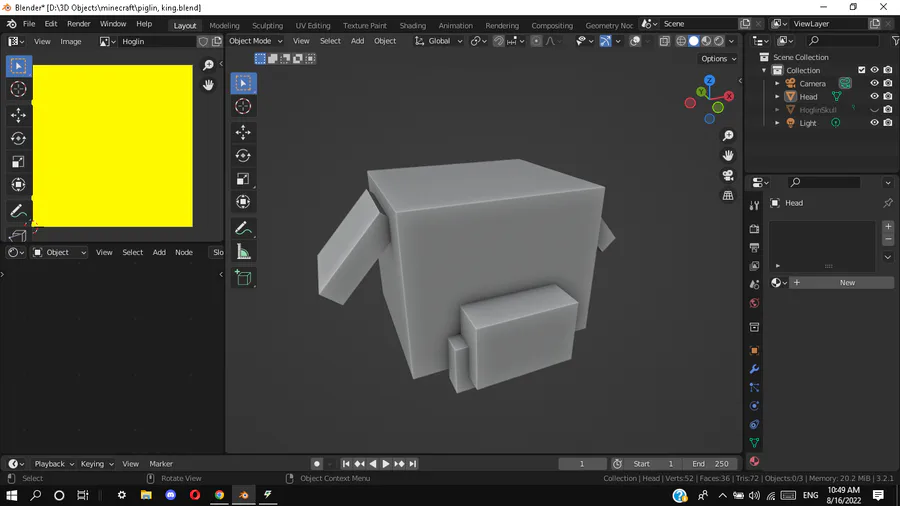The image size is (900, 506).
Task: Open the Object Mode dropdown
Action: click(x=255, y=41)
